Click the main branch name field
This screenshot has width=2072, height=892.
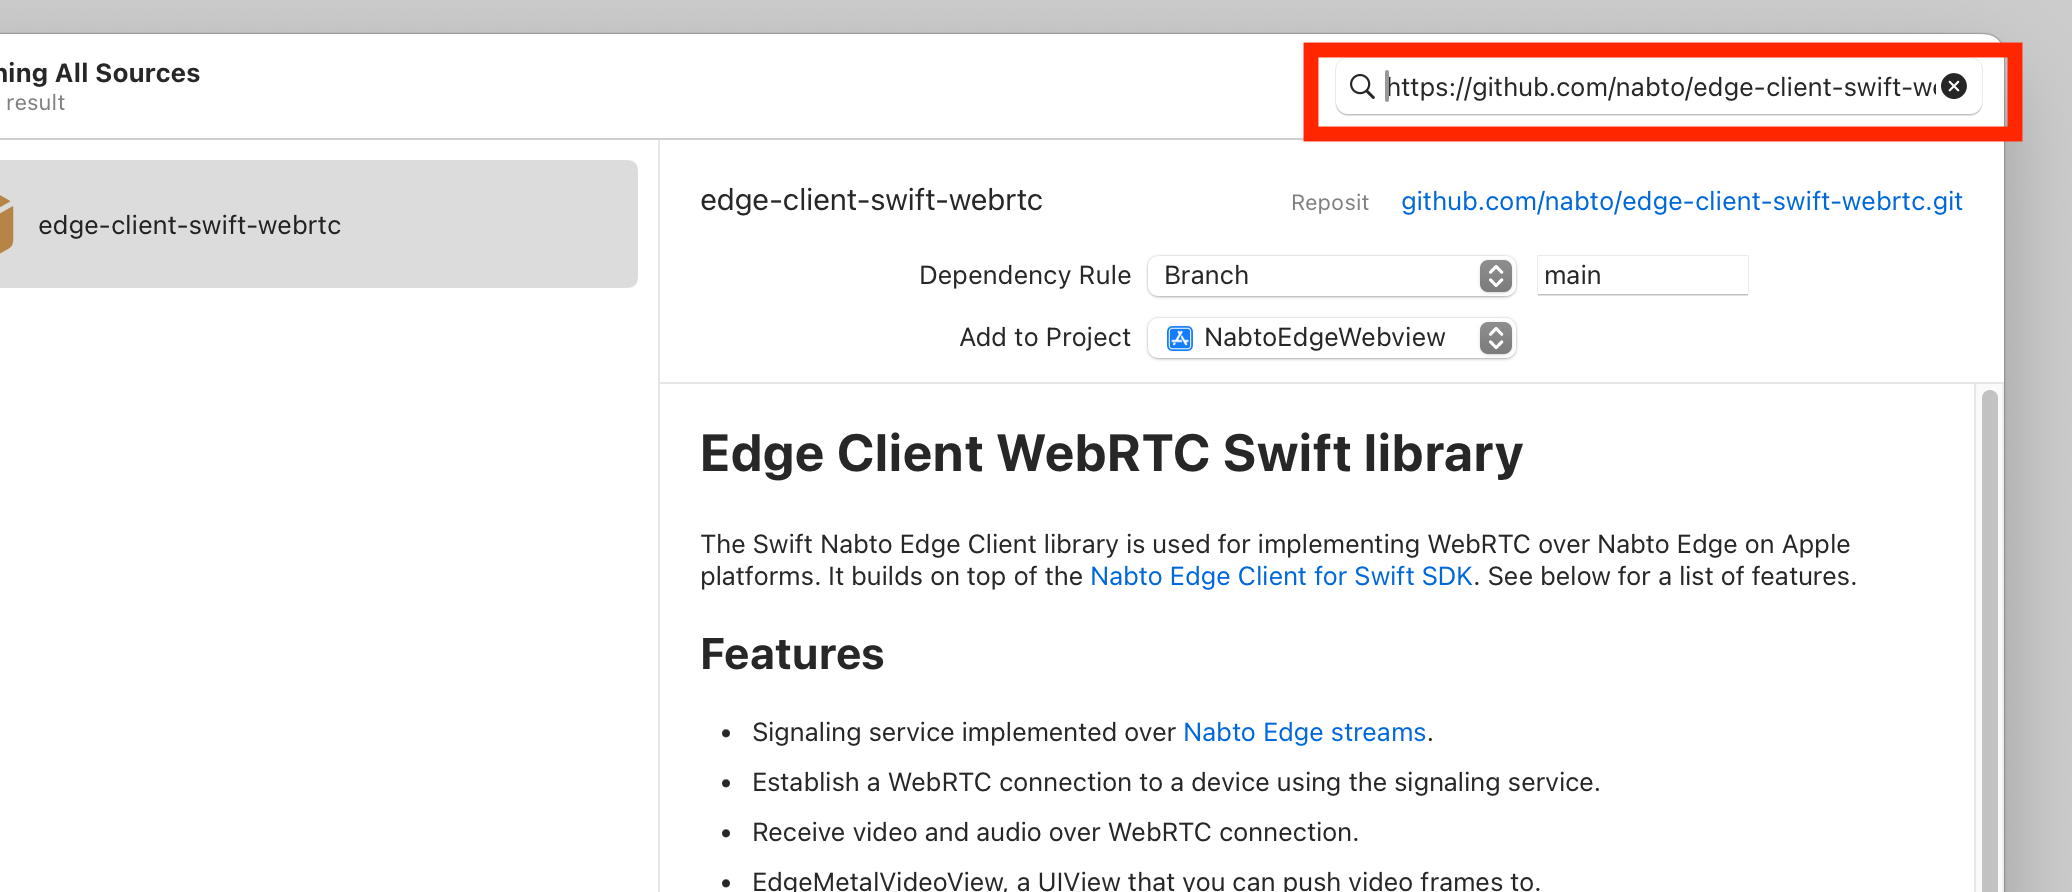pos(1641,276)
